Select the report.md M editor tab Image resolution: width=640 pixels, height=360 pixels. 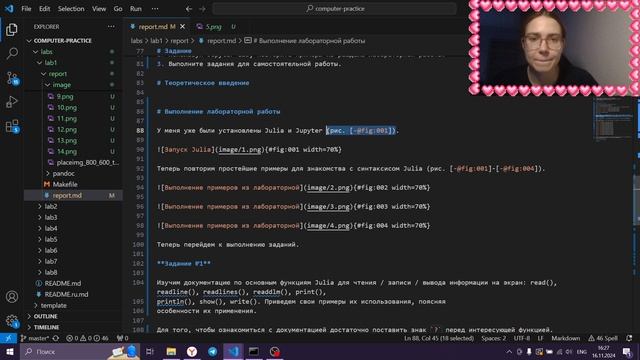click(x=157, y=27)
